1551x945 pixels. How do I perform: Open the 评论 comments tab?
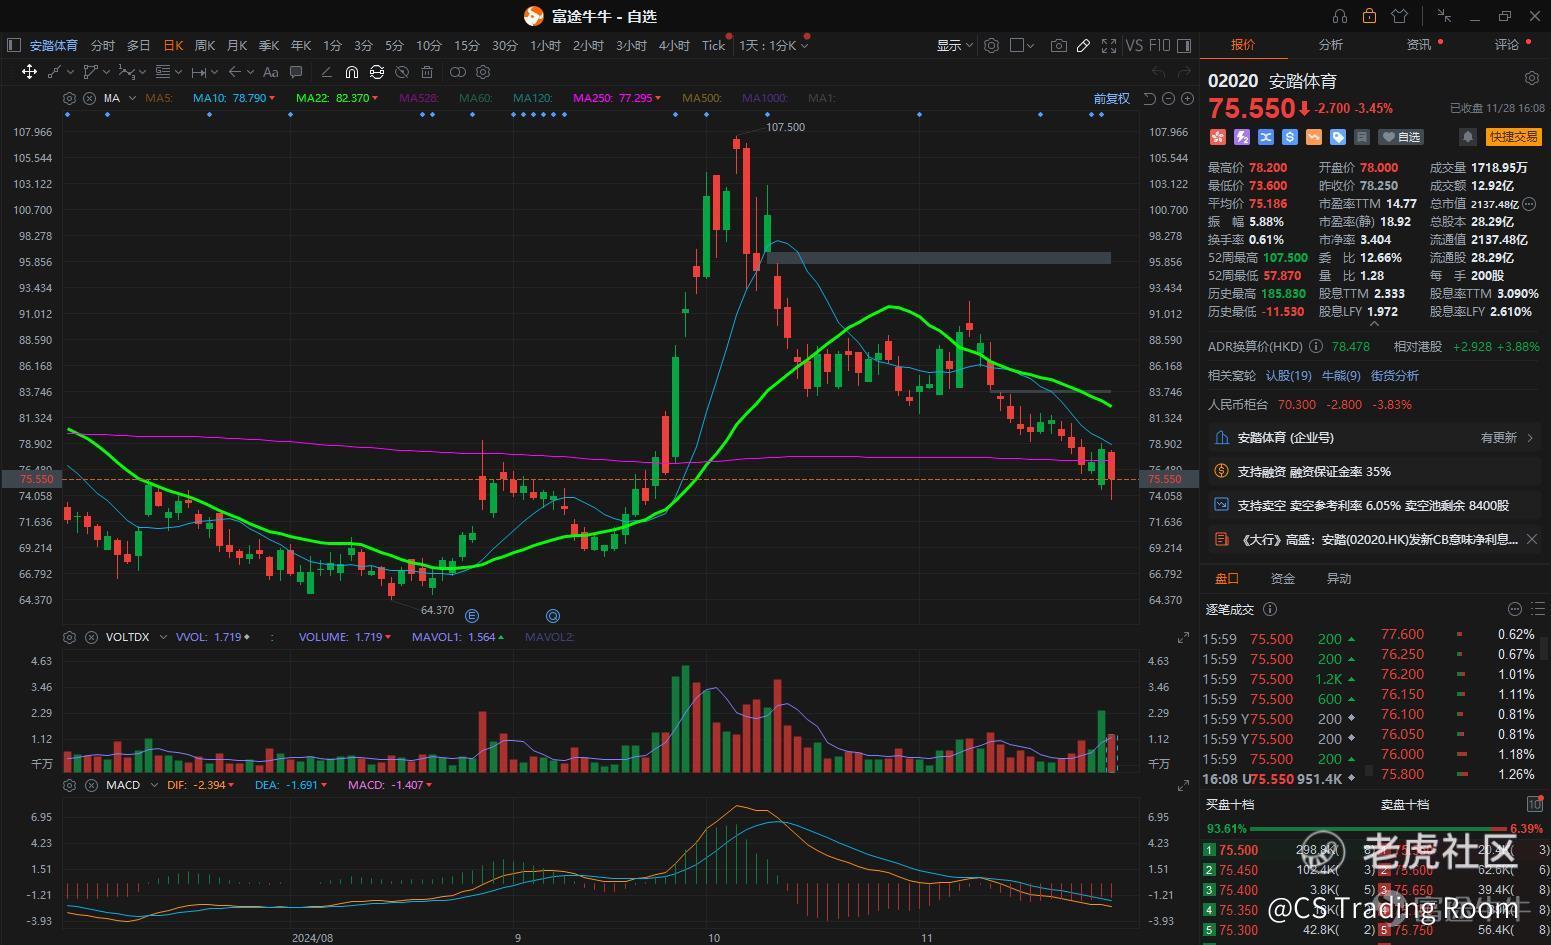click(x=1507, y=45)
